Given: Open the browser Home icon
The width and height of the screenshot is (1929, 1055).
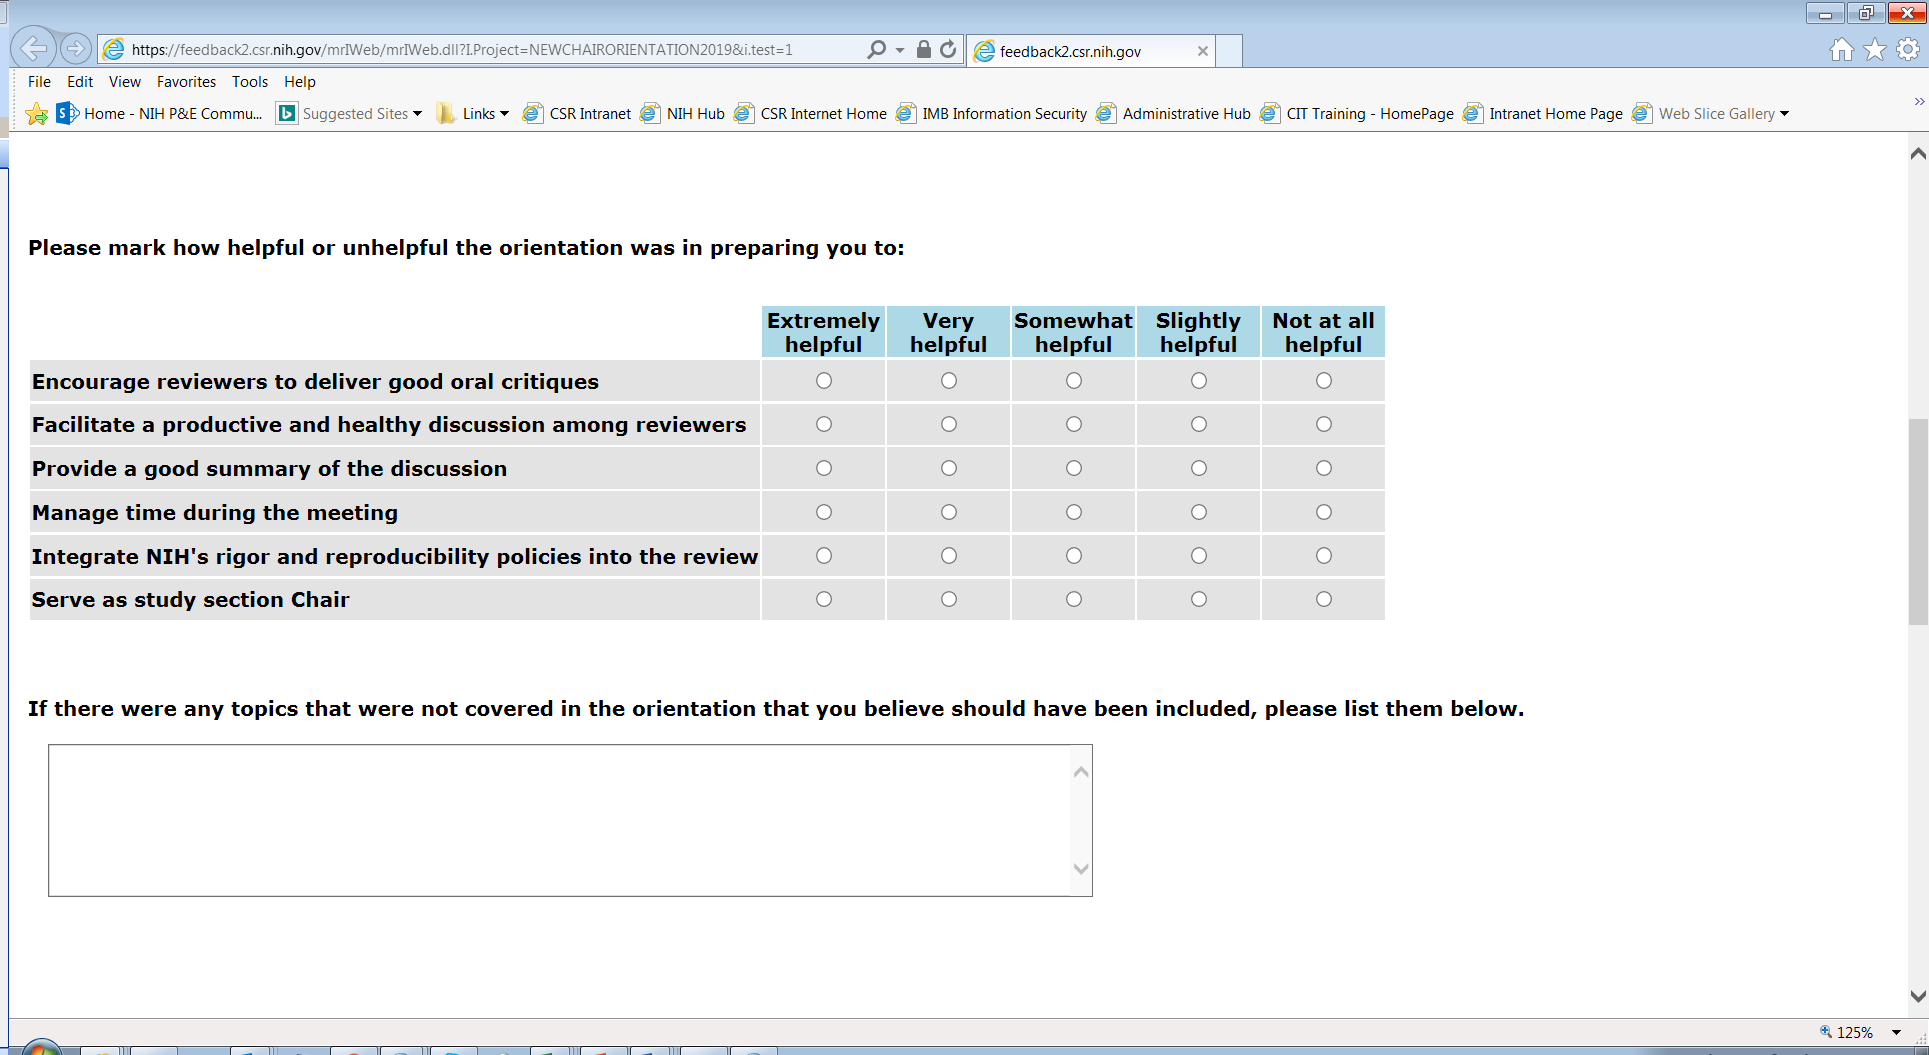Looking at the screenshot, I should (x=1842, y=50).
